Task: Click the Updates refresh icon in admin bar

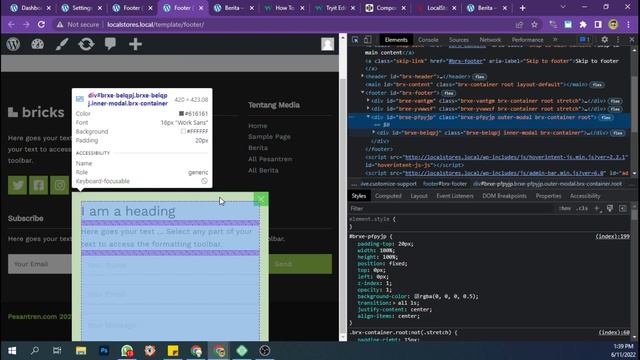Action: [86, 44]
